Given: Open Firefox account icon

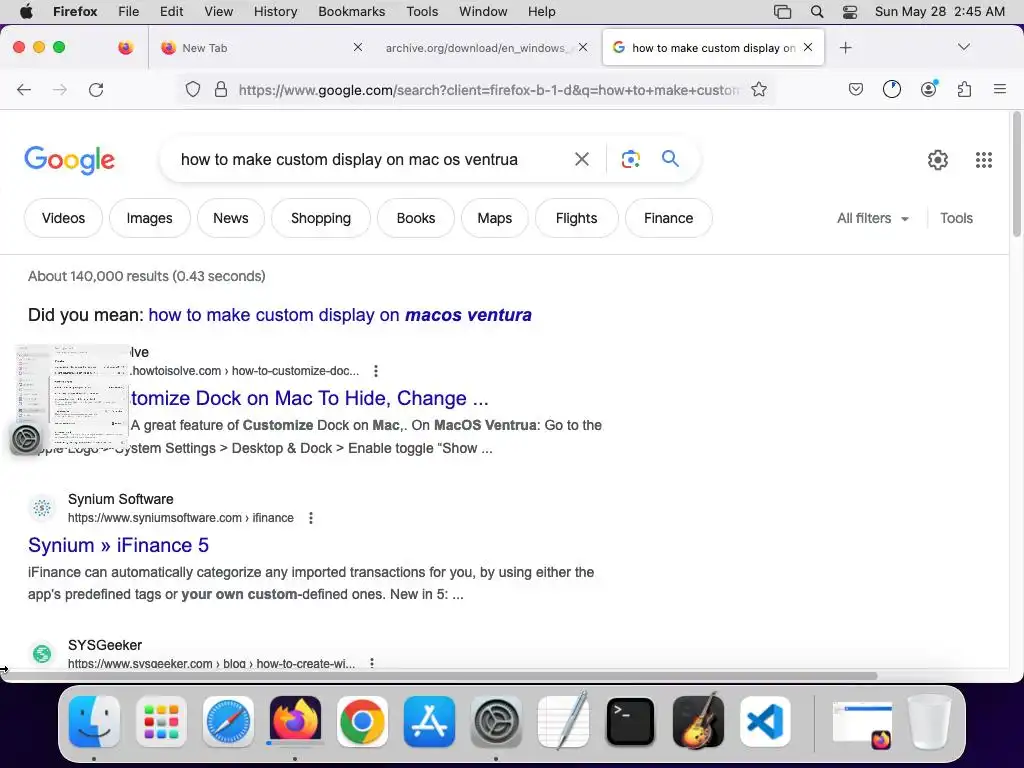Looking at the screenshot, I should 928,89.
